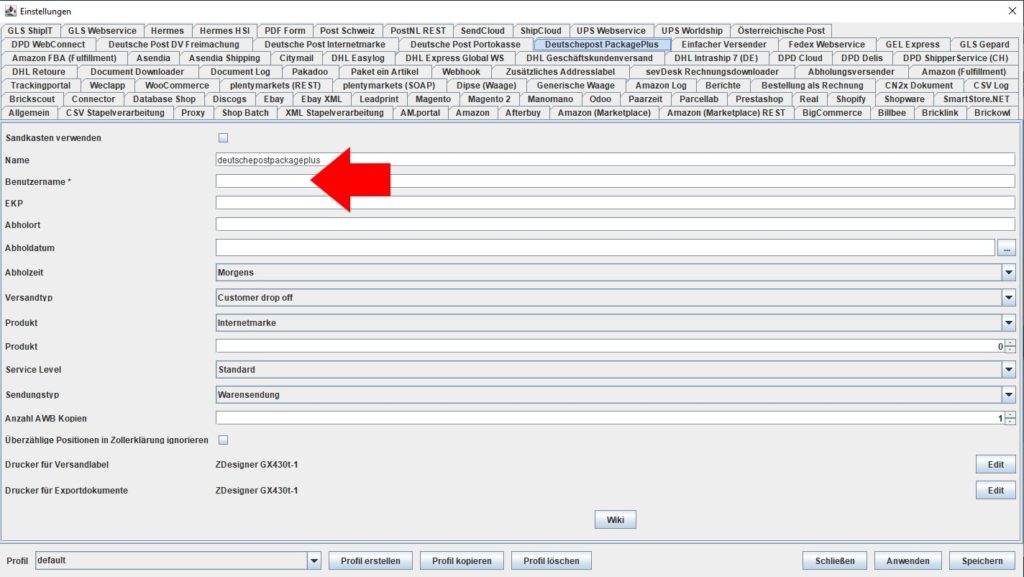Click the Abholort text field
Viewport: 1024px width, 577px height.
point(615,225)
